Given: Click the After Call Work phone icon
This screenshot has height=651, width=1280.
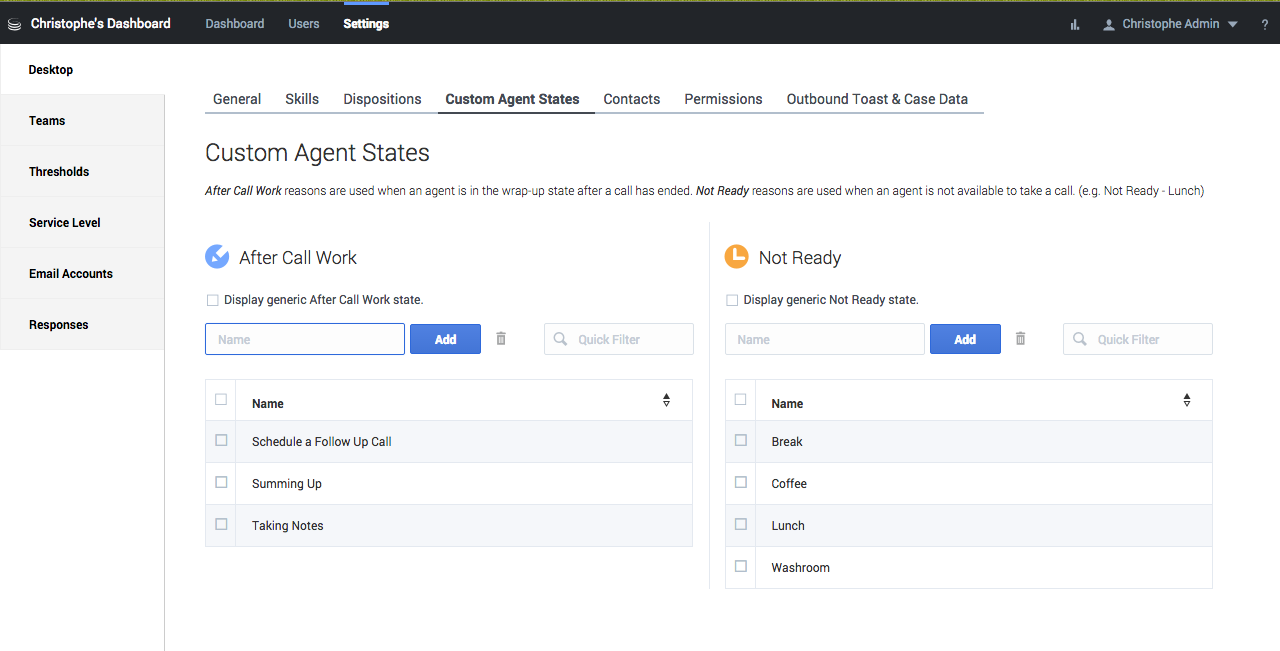Looking at the screenshot, I should click(217, 257).
